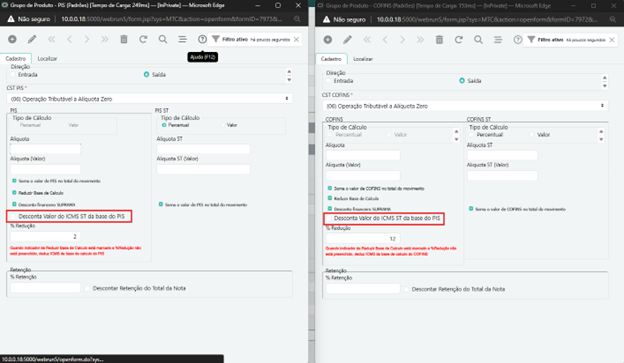Select Saída direction in PIS window
This screenshot has height=363, width=624.
pyautogui.click(x=146, y=74)
